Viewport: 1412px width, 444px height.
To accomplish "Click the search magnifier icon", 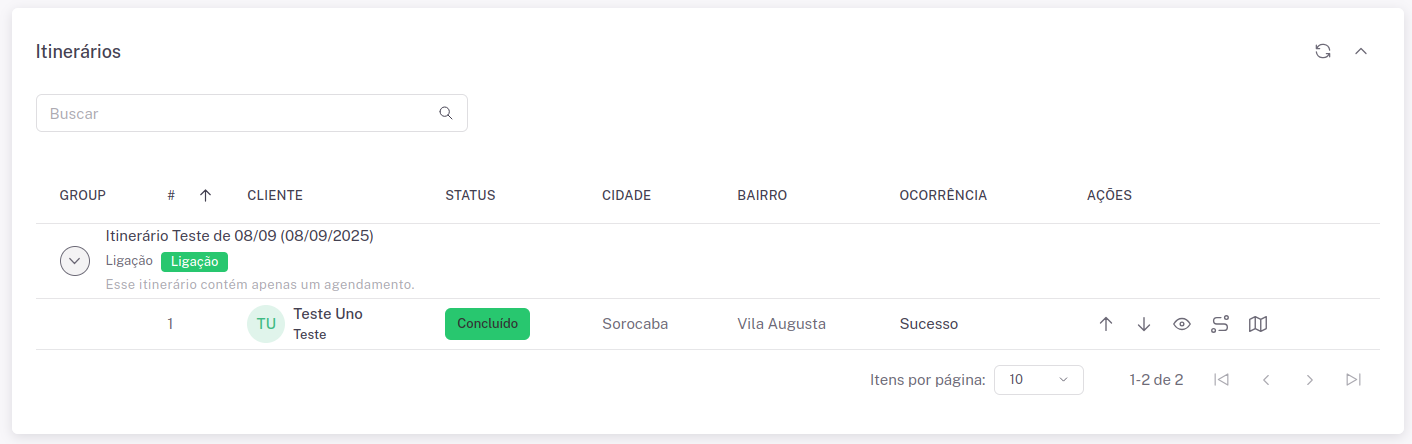I will pyautogui.click(x=446, y=113).
